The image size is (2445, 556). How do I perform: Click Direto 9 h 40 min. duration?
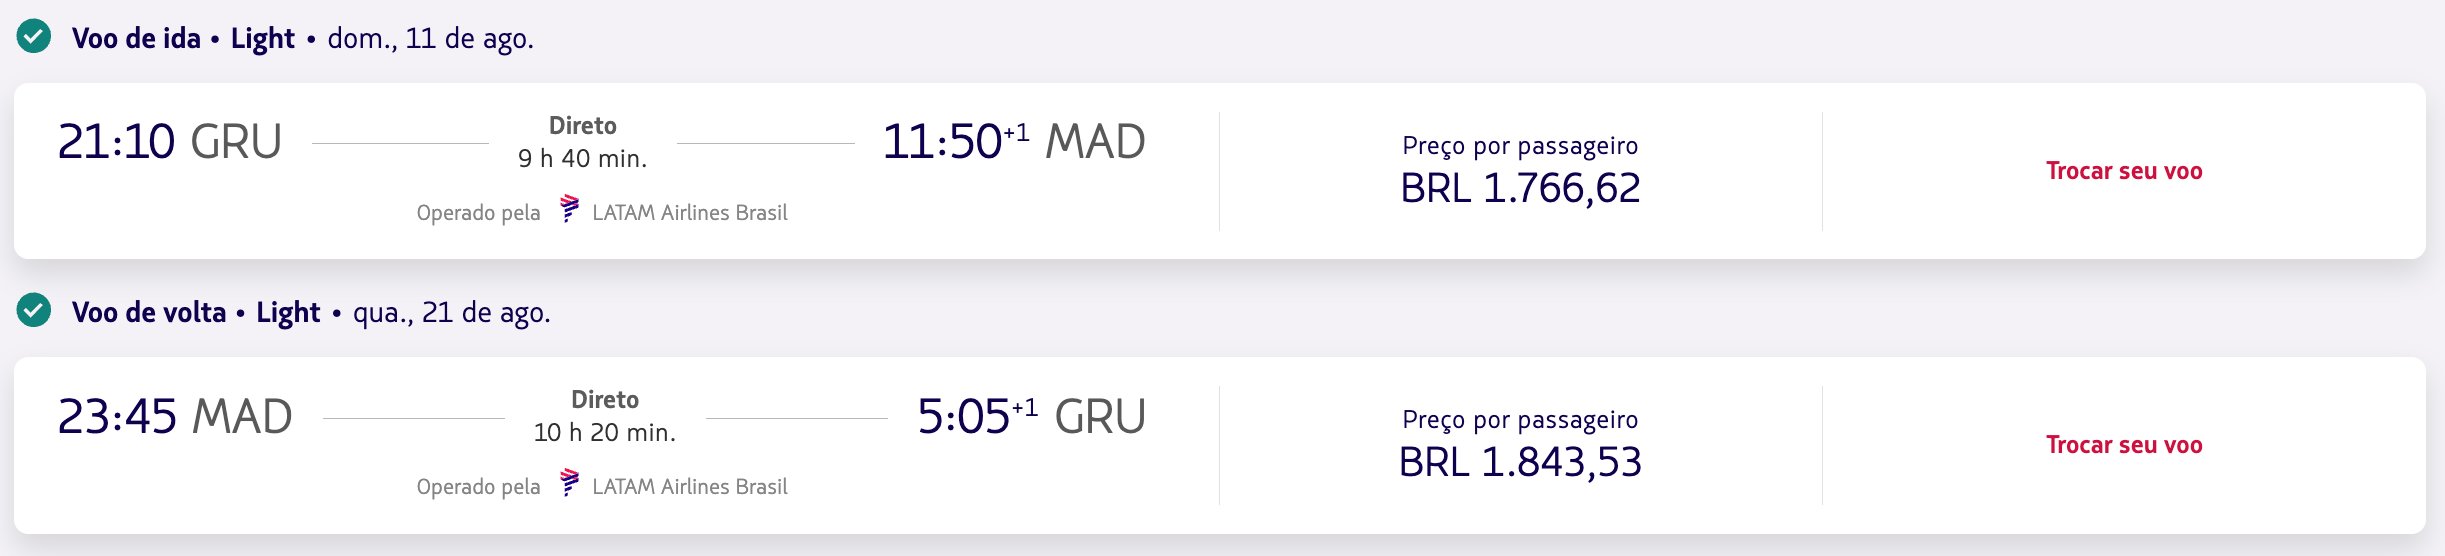pyautogui.click(x=583, y=142)
